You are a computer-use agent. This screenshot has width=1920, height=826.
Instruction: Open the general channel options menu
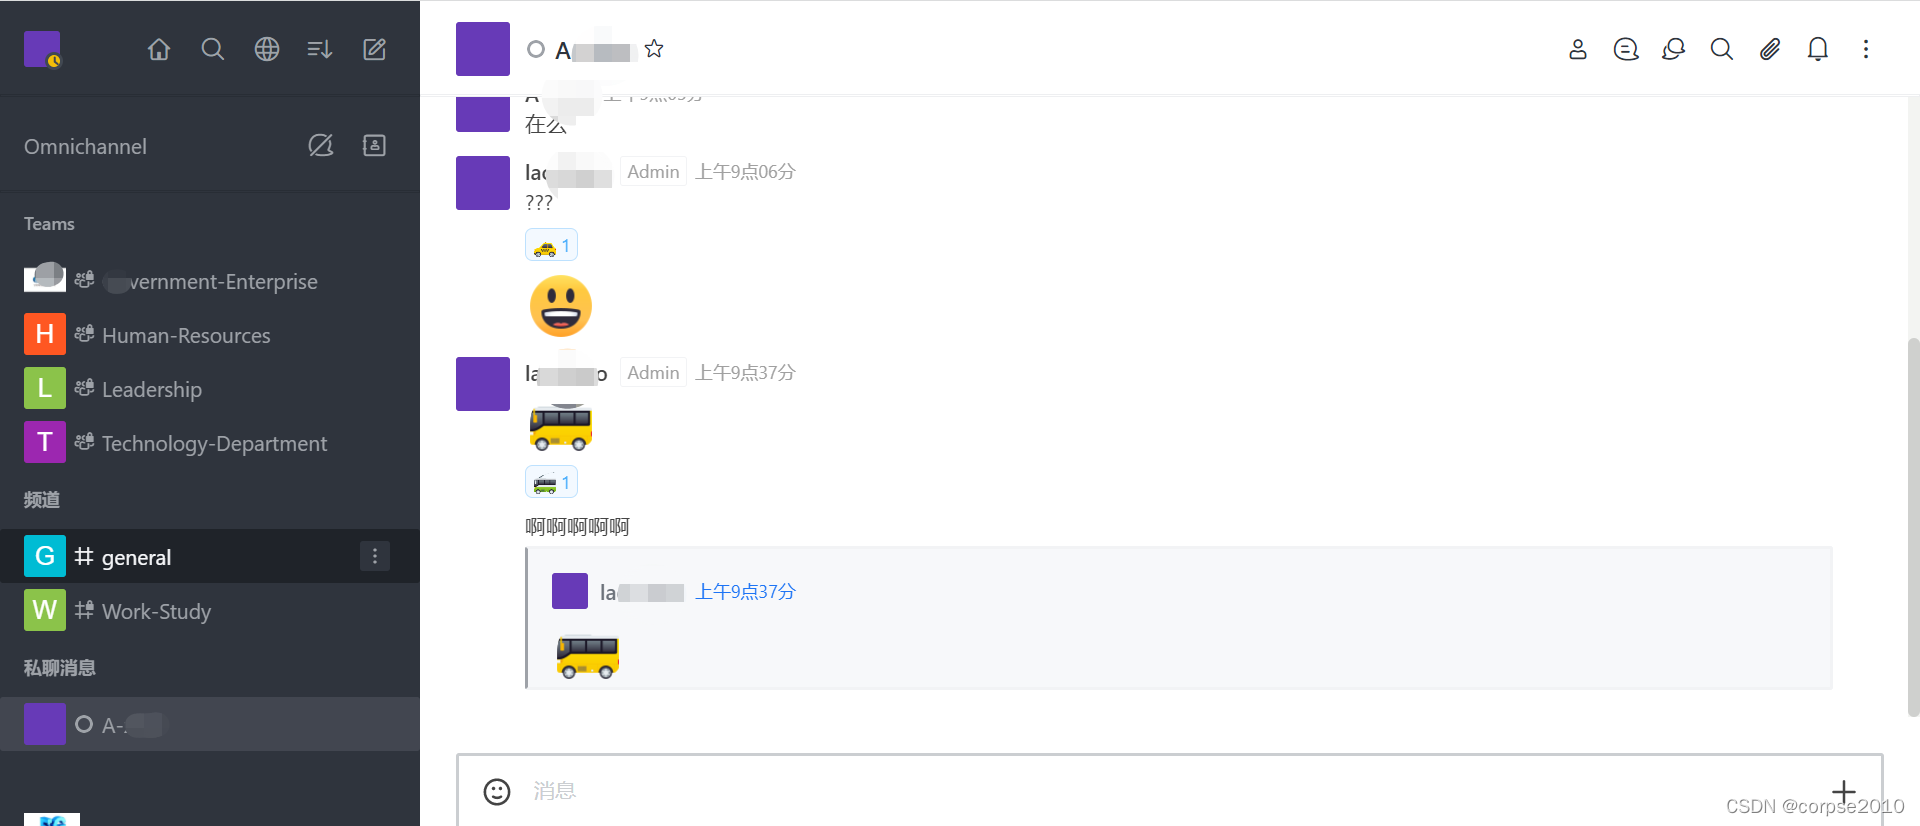(x=375, y=556)
